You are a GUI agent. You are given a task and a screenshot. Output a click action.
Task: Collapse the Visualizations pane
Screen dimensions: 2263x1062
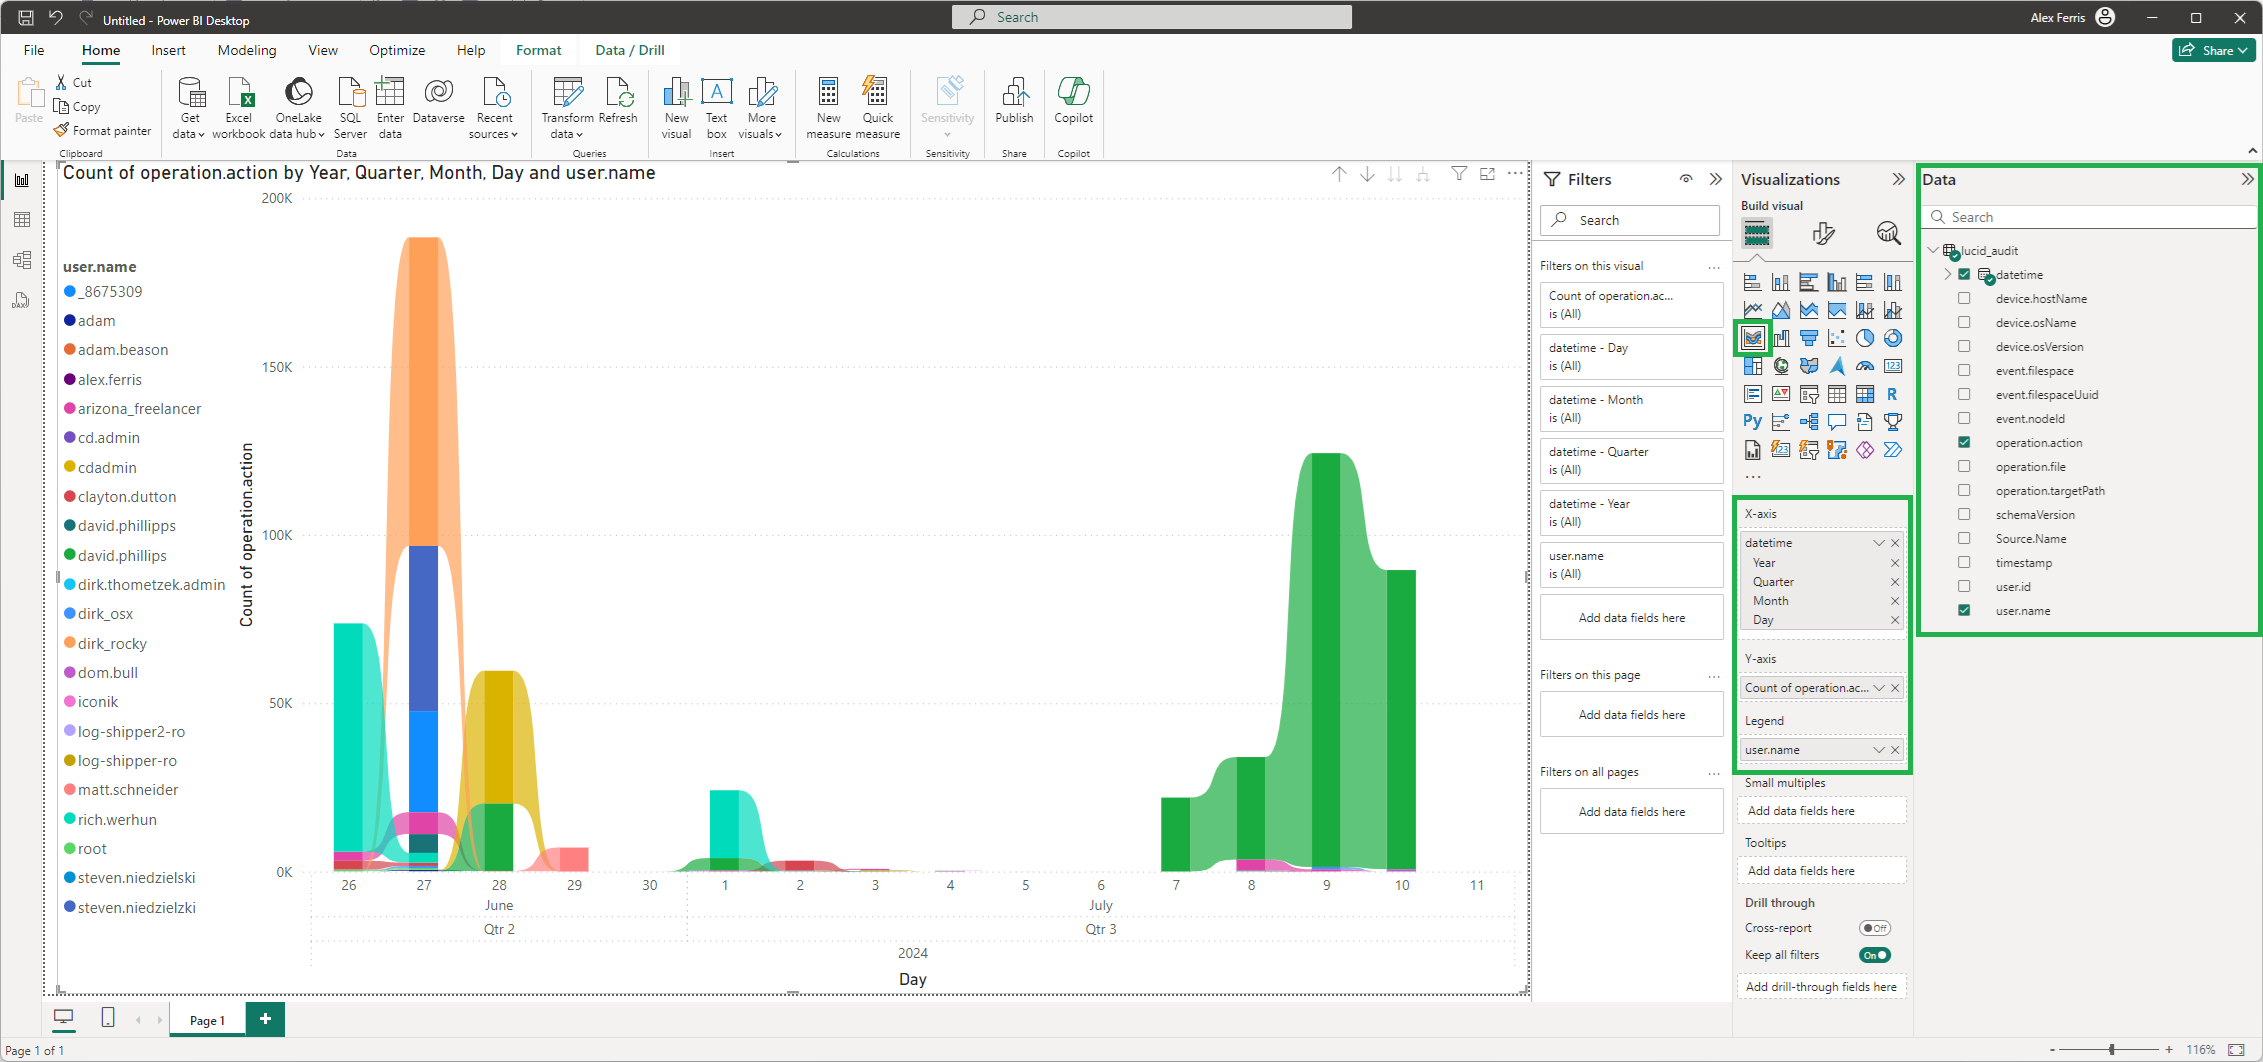(x=1898, y=179)
